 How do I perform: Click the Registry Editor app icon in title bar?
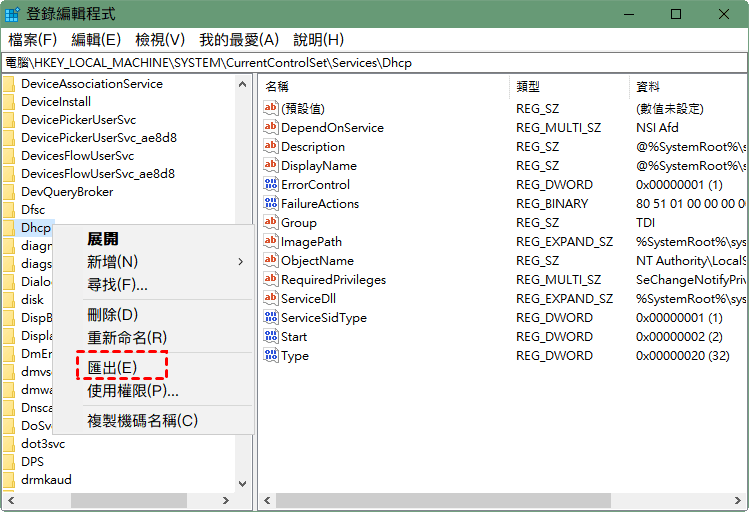point(12,14)
